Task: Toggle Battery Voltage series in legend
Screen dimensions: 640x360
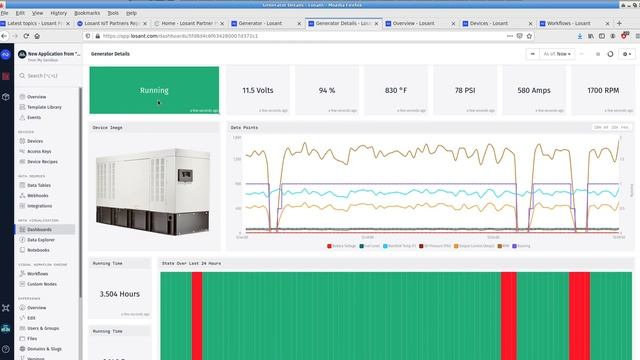Action: click(342, 246)
